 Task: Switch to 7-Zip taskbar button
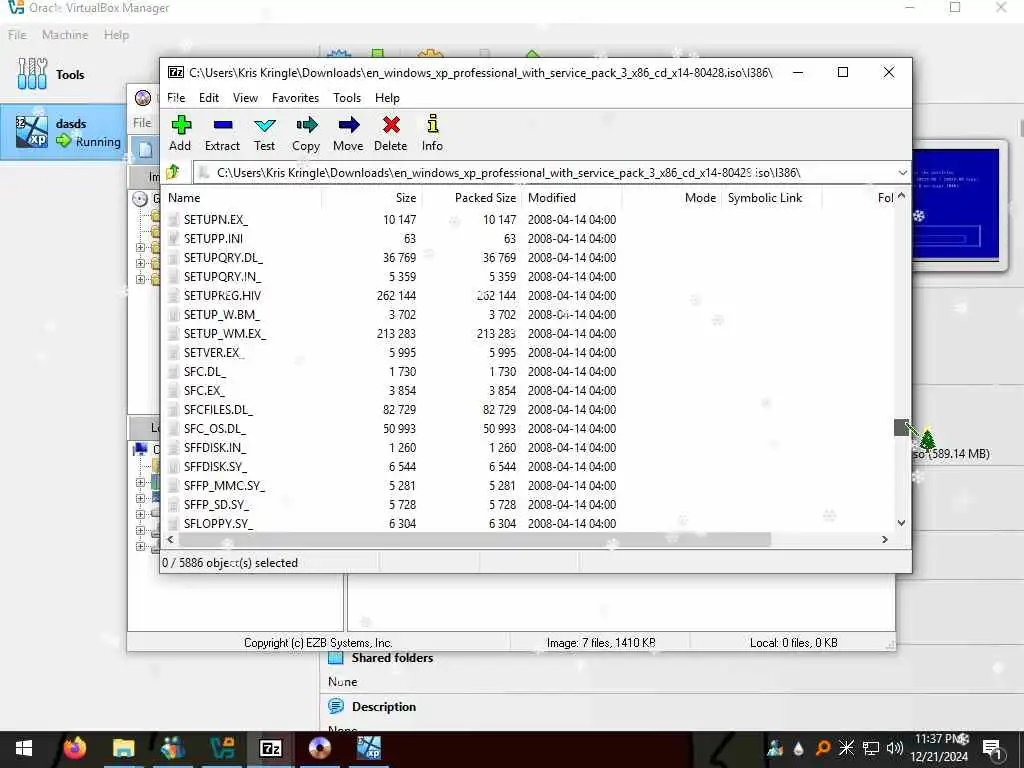[270, 748]
